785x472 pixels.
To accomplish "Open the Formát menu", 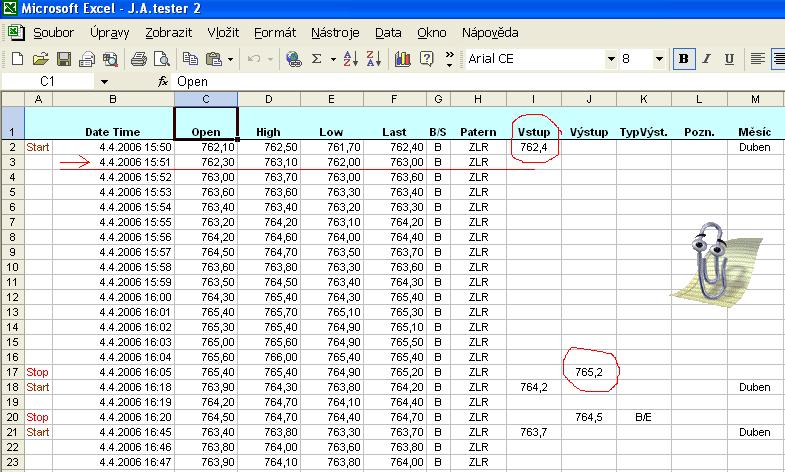I will (x=274, y=32).
